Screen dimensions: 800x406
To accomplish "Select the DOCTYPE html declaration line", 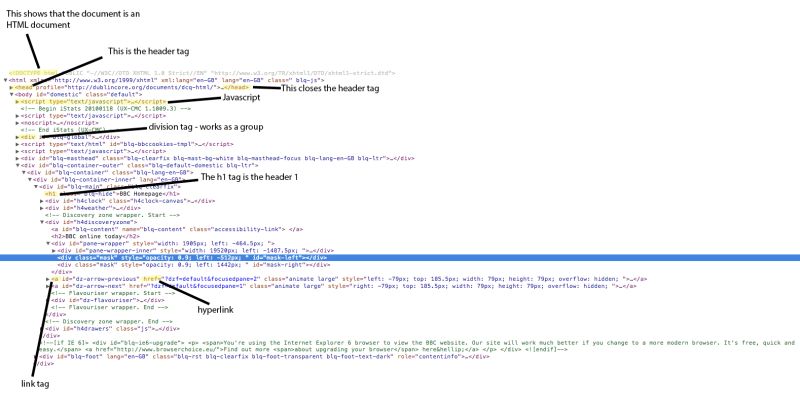I will pos(202,73).
